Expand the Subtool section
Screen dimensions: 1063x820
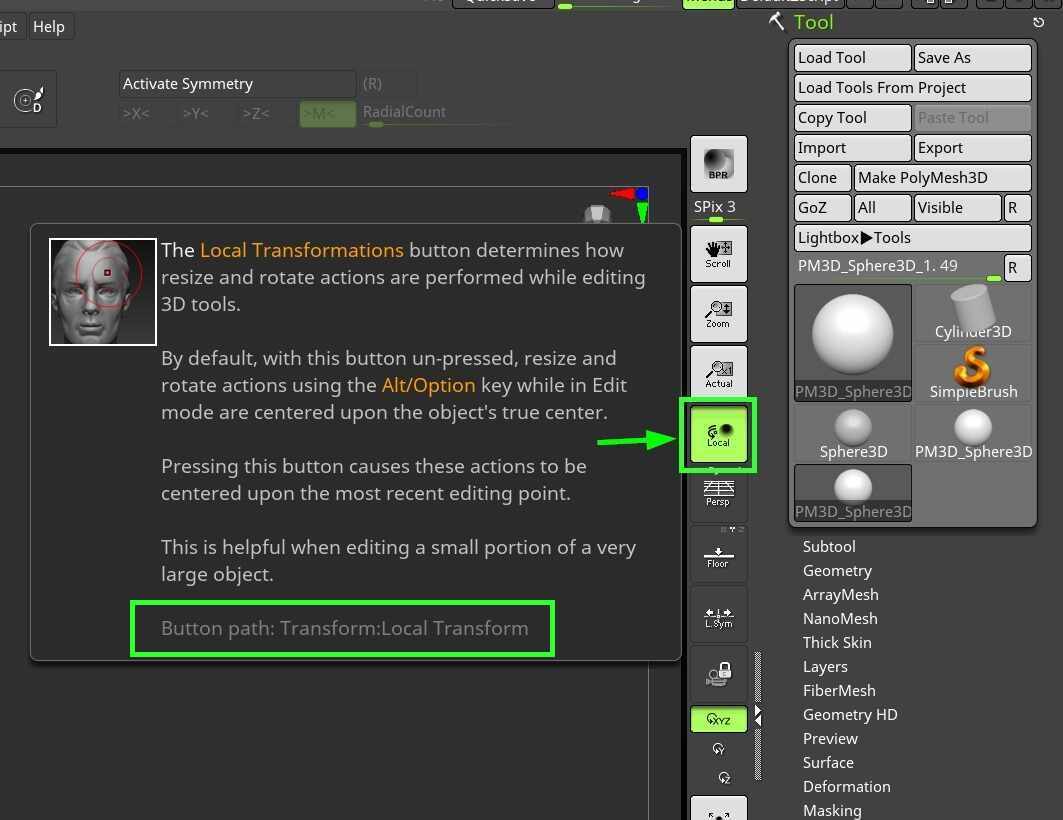tap(829, 546)
